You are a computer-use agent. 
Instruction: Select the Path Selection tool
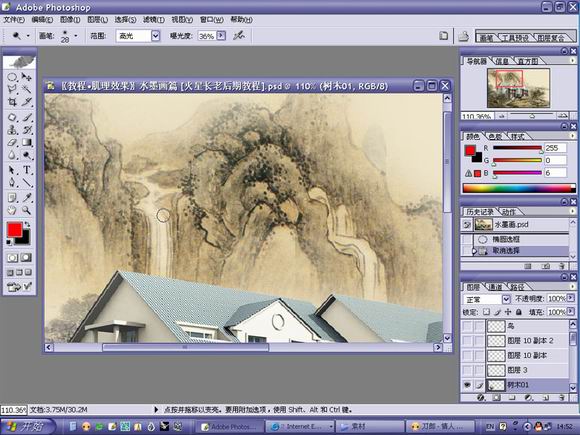[12, 170]
